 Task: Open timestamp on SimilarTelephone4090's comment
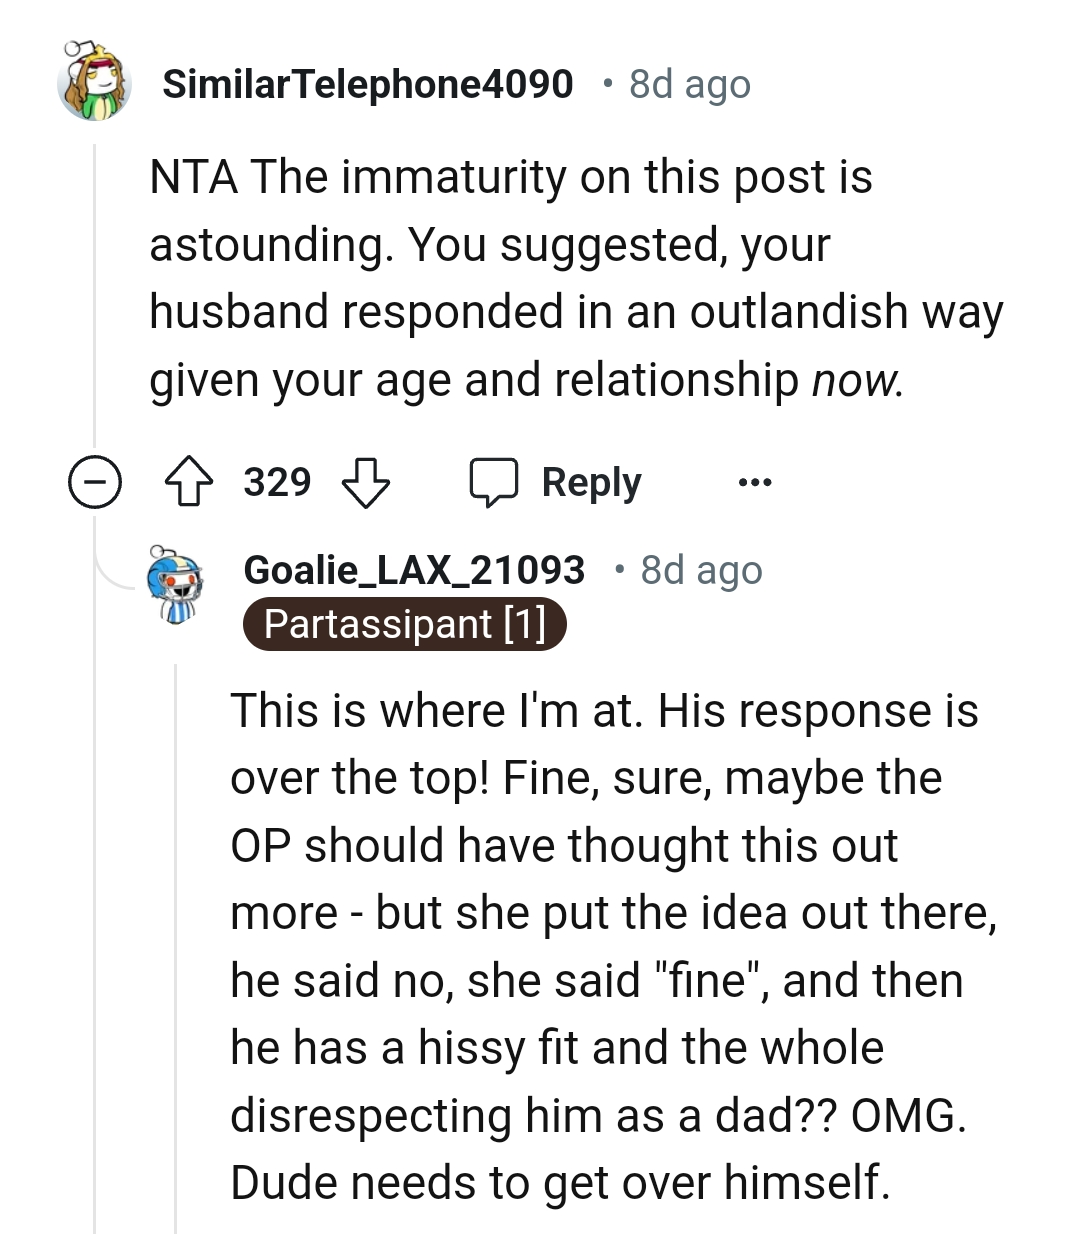pyautogui.click(x=689, y=85)
